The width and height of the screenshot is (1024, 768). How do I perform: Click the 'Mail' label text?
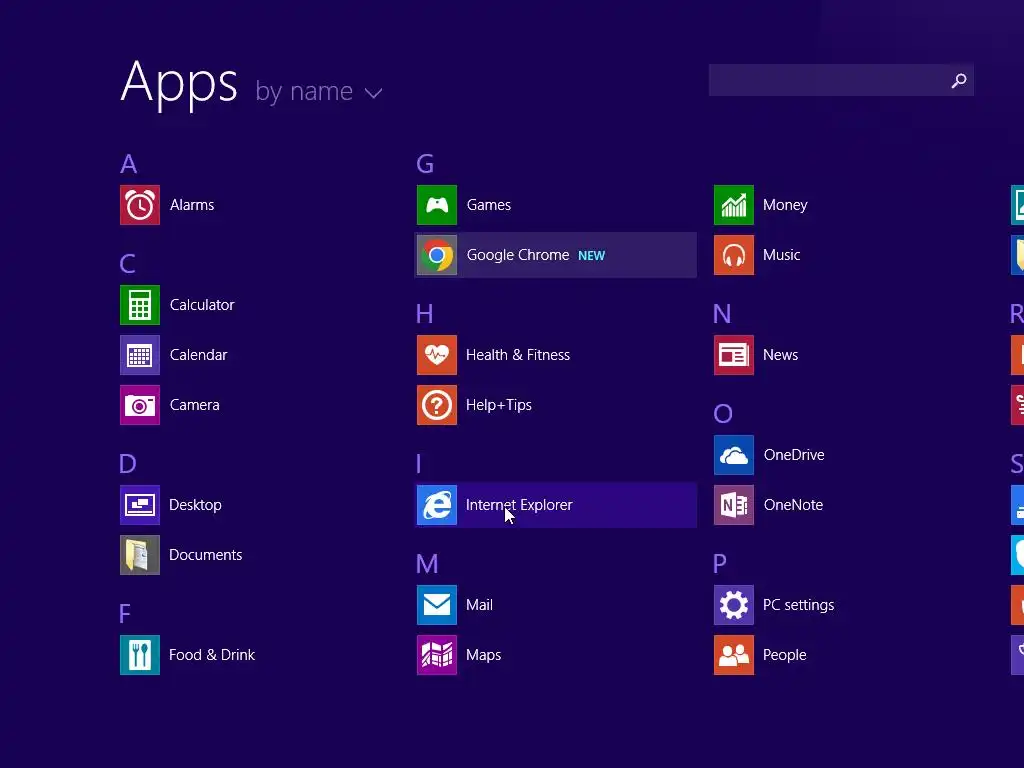tap(479, 605)
